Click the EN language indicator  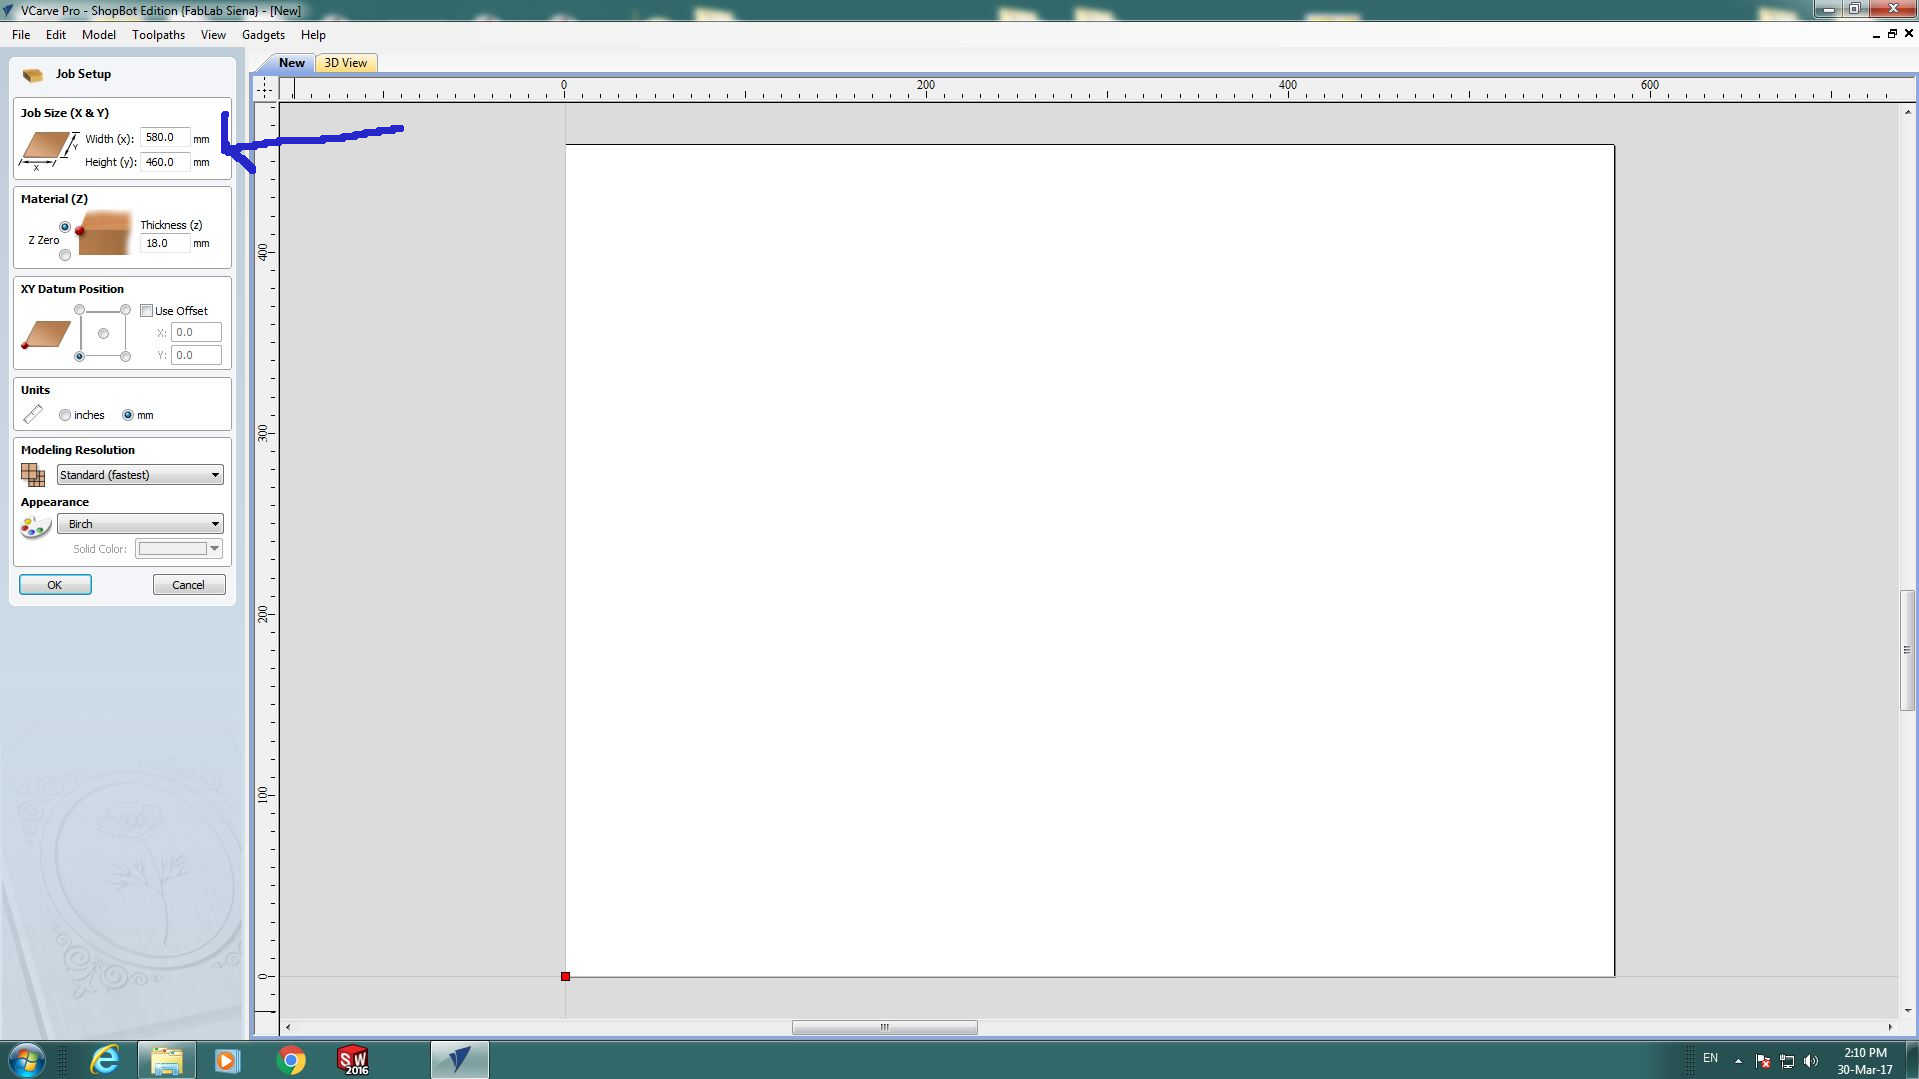(x=1710, y=1058)
